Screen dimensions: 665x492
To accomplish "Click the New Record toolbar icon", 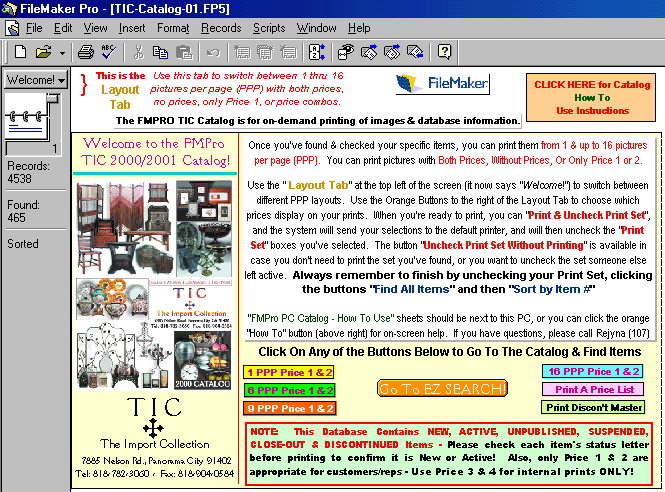I will (x=242, y=52).
